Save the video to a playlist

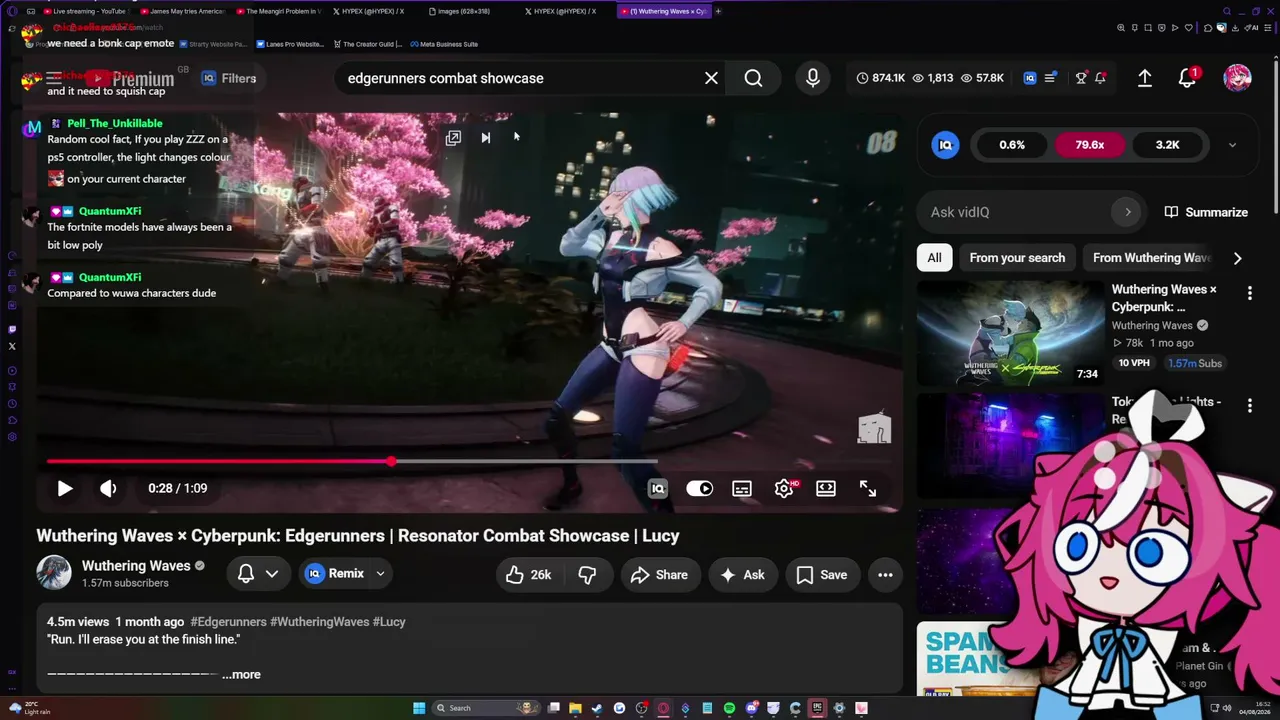(x=822, y=574)
